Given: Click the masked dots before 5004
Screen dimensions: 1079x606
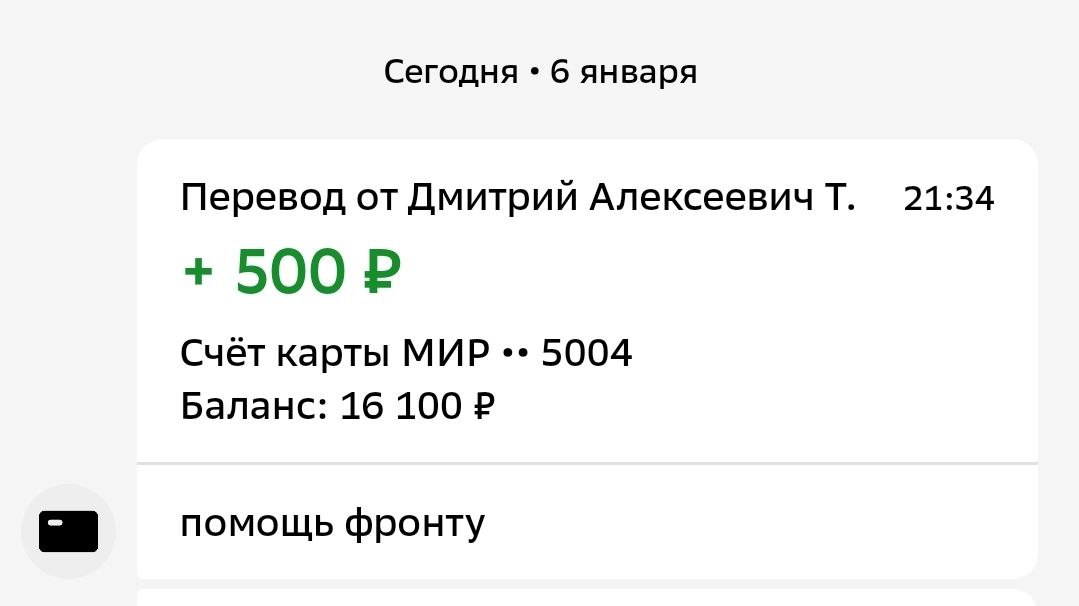Looking at the screenshot, I should coord(515,354).
